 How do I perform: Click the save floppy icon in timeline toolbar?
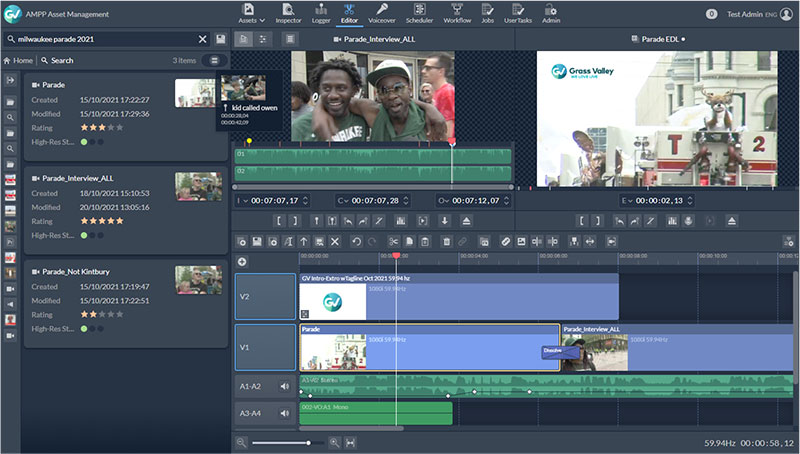pyautogui.click(x=257, y=241)
